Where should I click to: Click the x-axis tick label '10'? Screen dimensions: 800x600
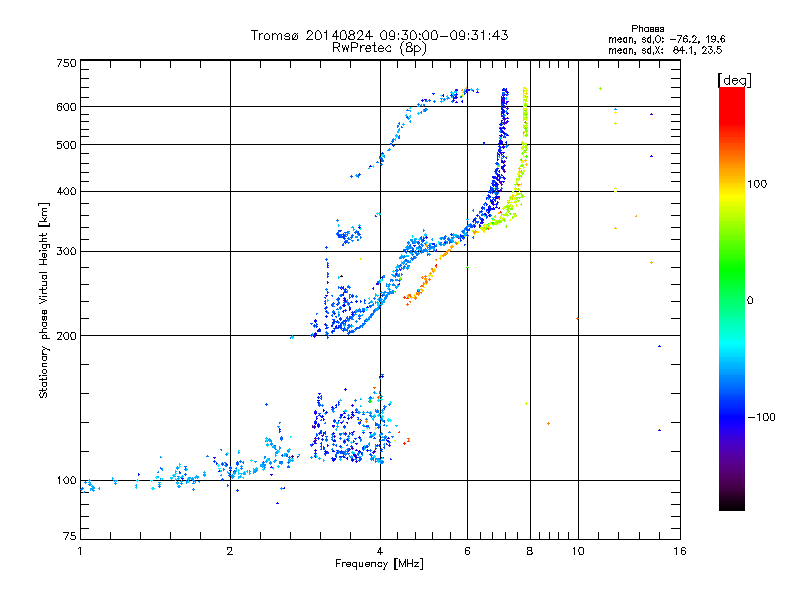[578, 551]
